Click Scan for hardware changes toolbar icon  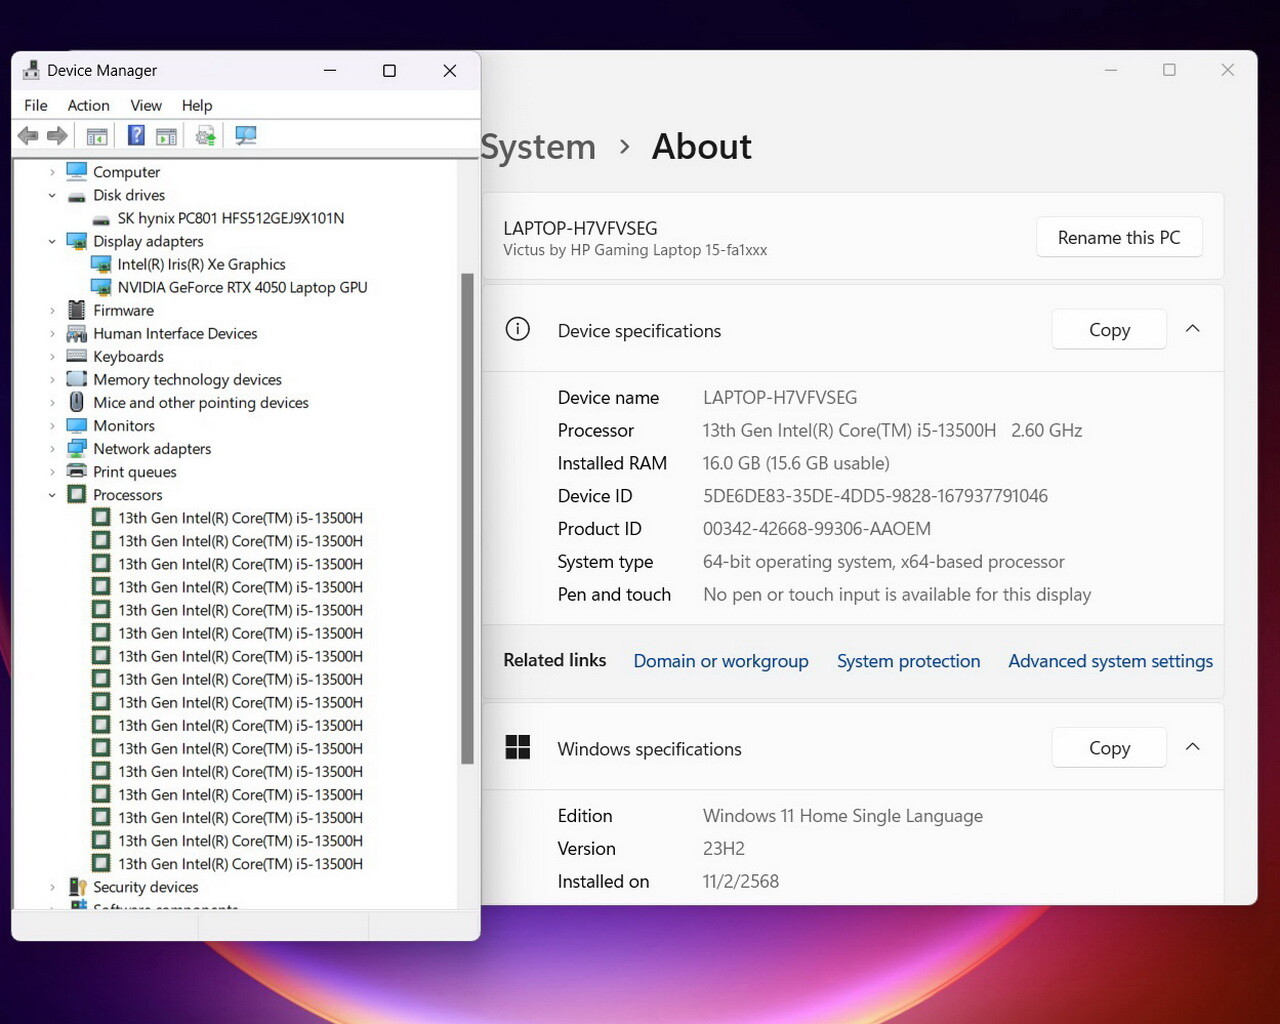245,136
